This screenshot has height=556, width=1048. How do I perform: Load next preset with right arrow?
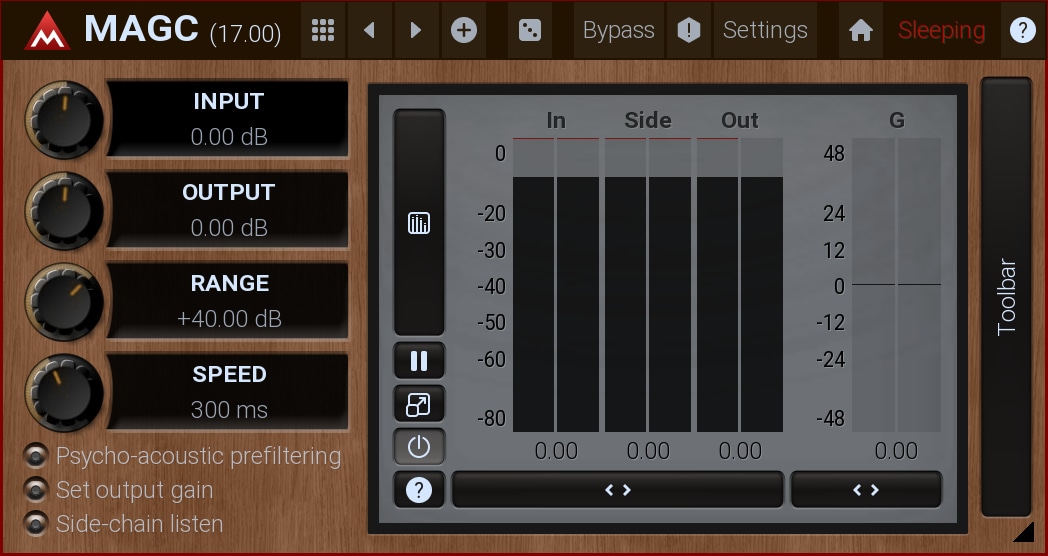(416, 30)
